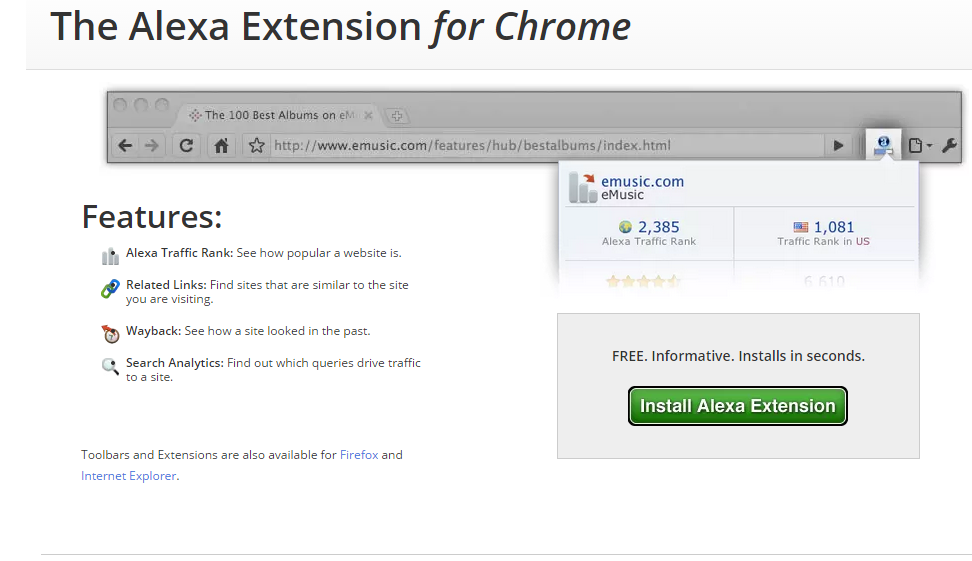
Task: Open the page menu dropdown
Action: tap(919, 145)
